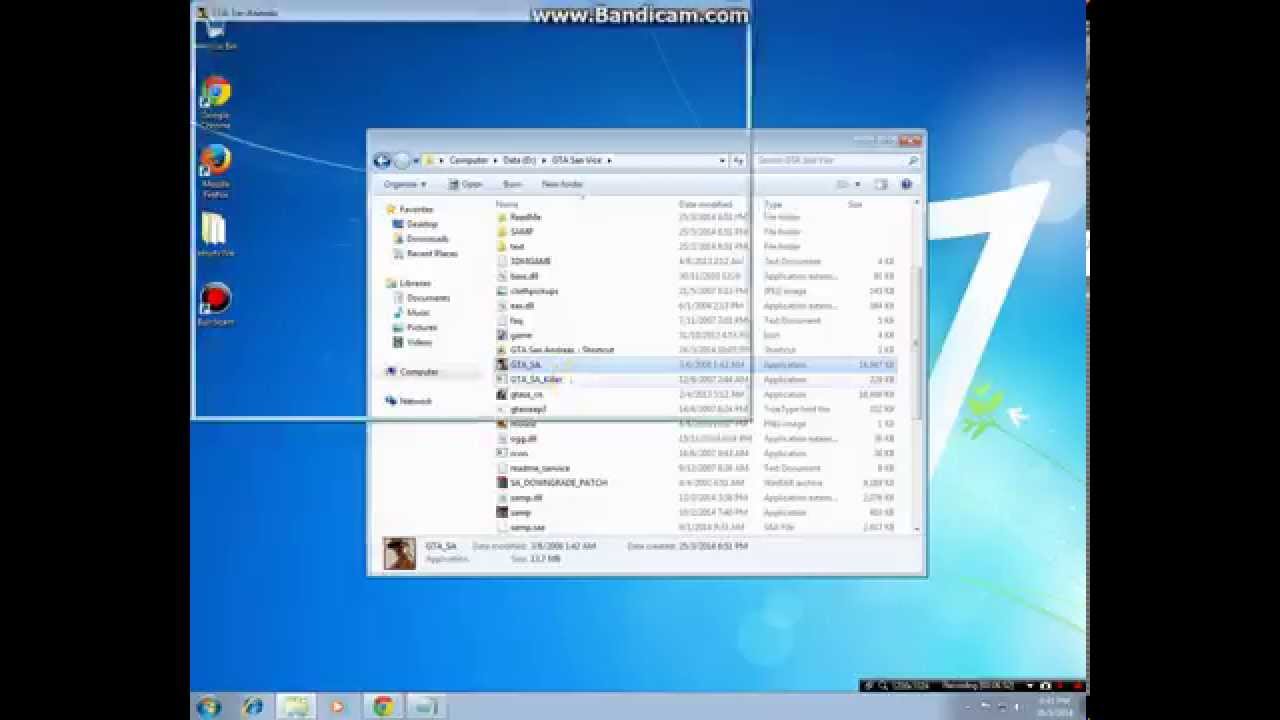Click the Explorer help question-mark icon

click(x=906, y=184)
